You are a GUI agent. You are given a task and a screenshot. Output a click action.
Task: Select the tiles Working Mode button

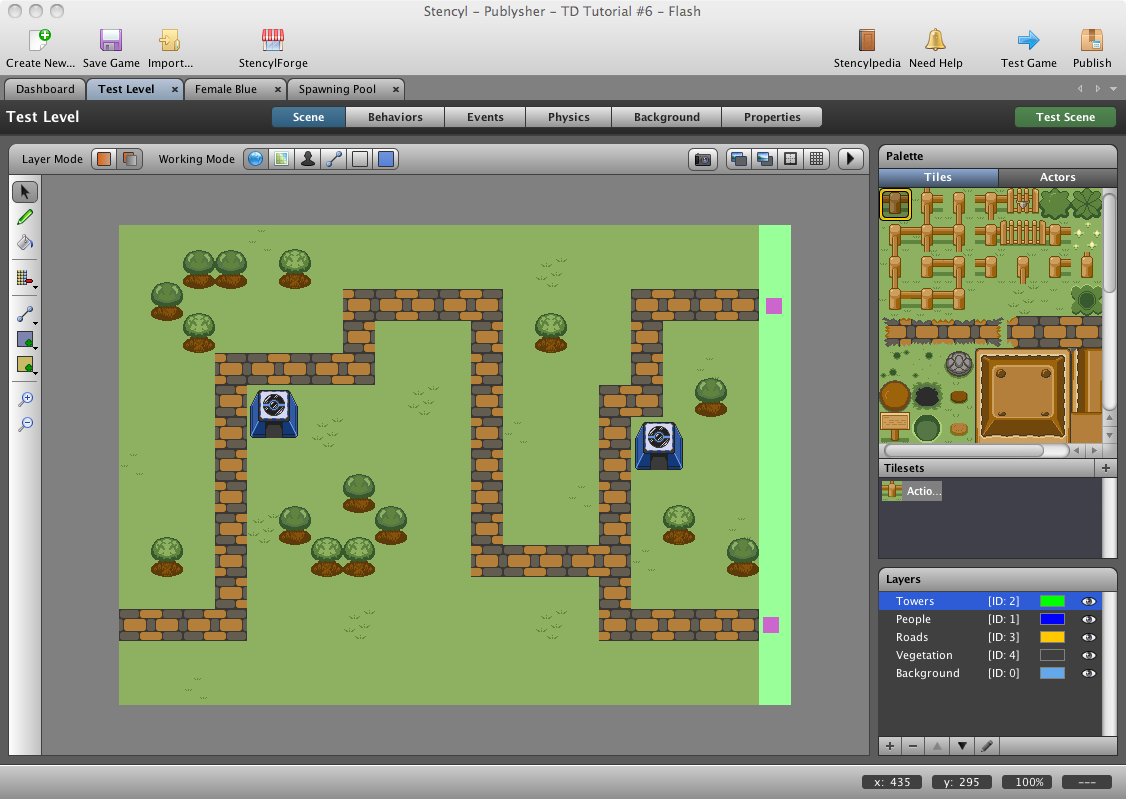[x=282, y=159]
